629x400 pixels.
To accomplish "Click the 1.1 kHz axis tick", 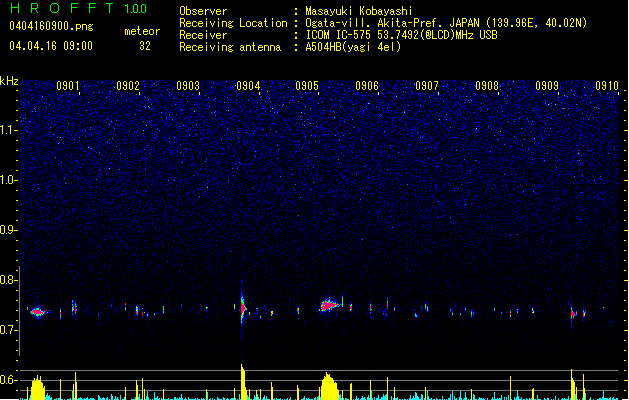I will (9, 130).
